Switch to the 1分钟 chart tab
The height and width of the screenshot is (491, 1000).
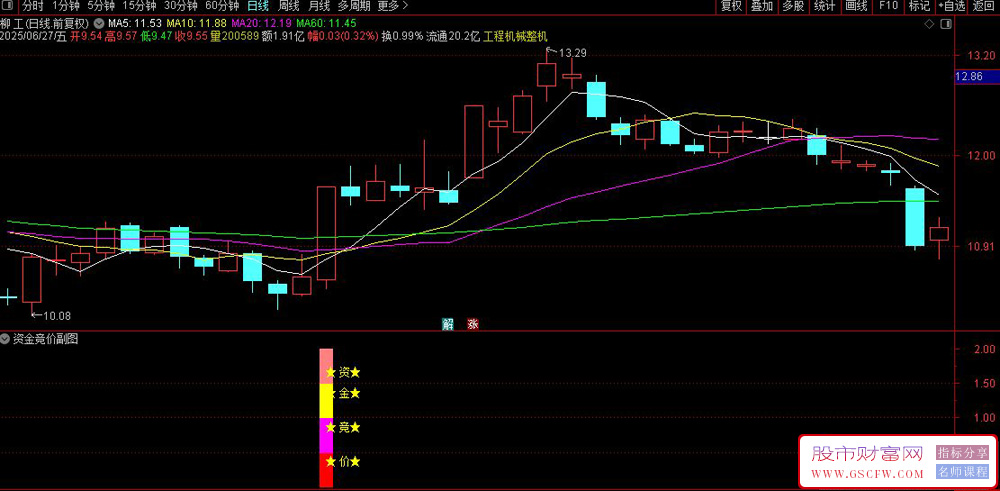(66, 6)
